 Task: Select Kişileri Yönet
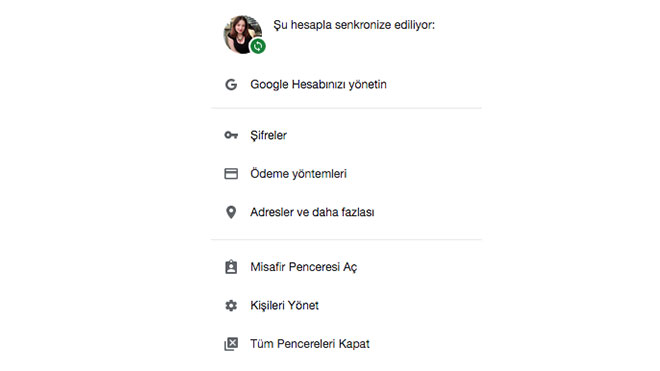346,305
